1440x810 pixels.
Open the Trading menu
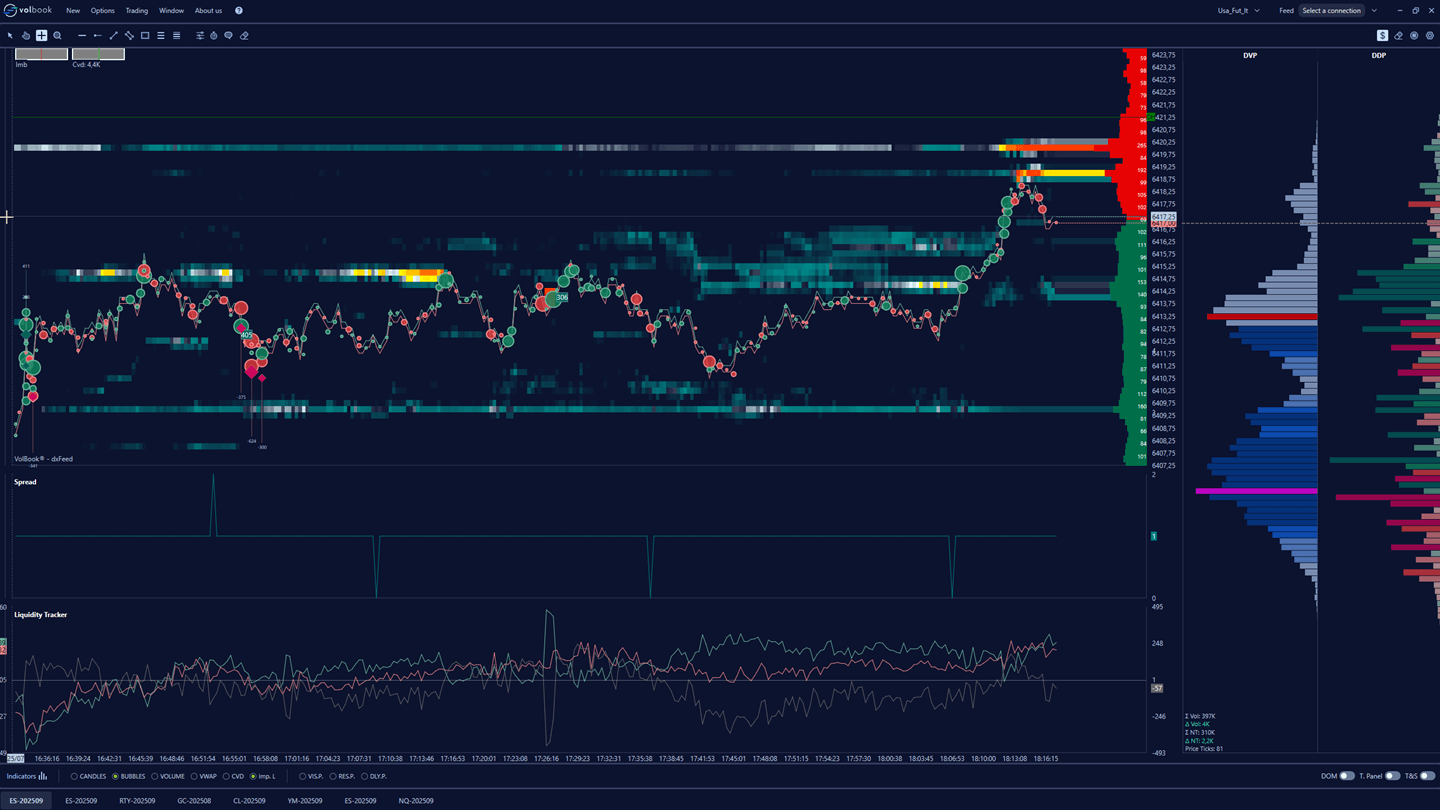[136, 11]
